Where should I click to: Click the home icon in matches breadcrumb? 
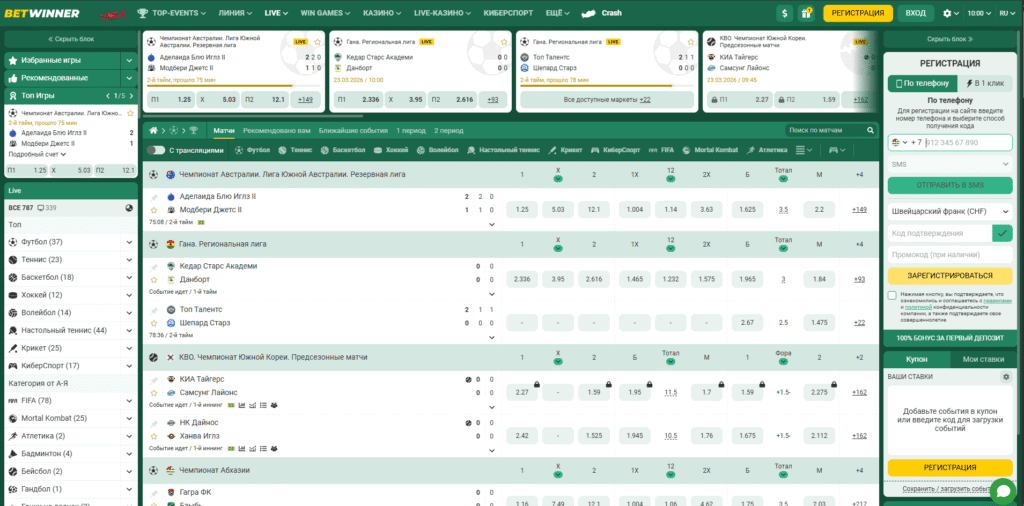click(153, 131)
